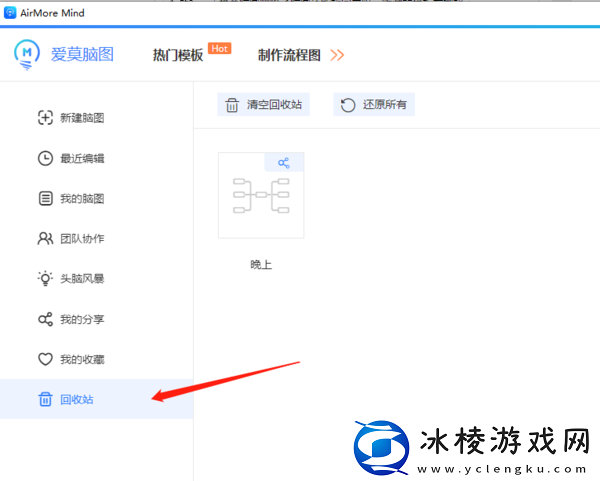
Task: Select 团队协作 in the sidebar
Action: (x=82, y=239)
